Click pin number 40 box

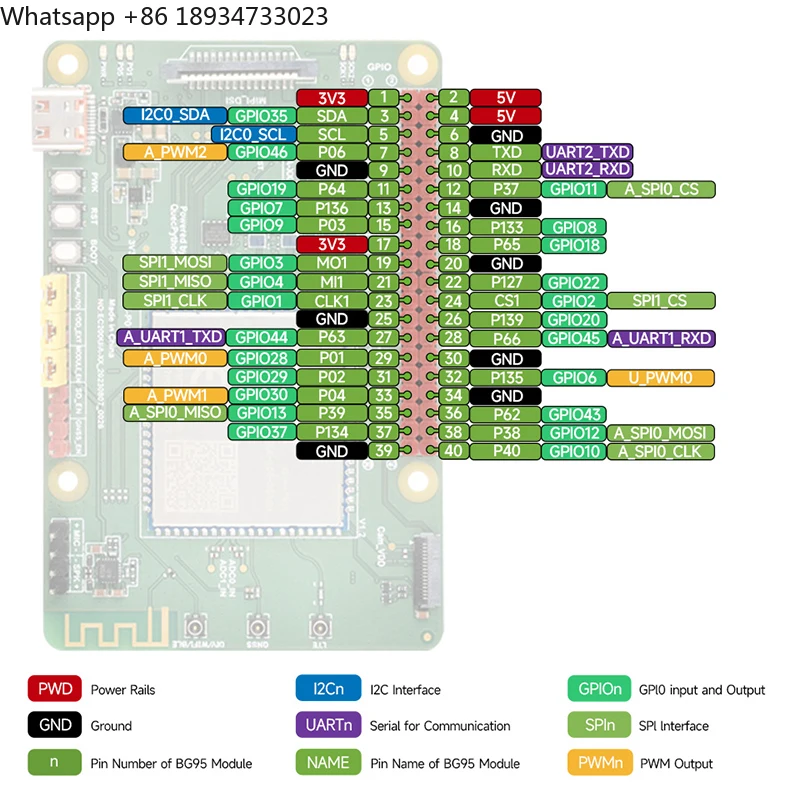[x=453, y=451]
